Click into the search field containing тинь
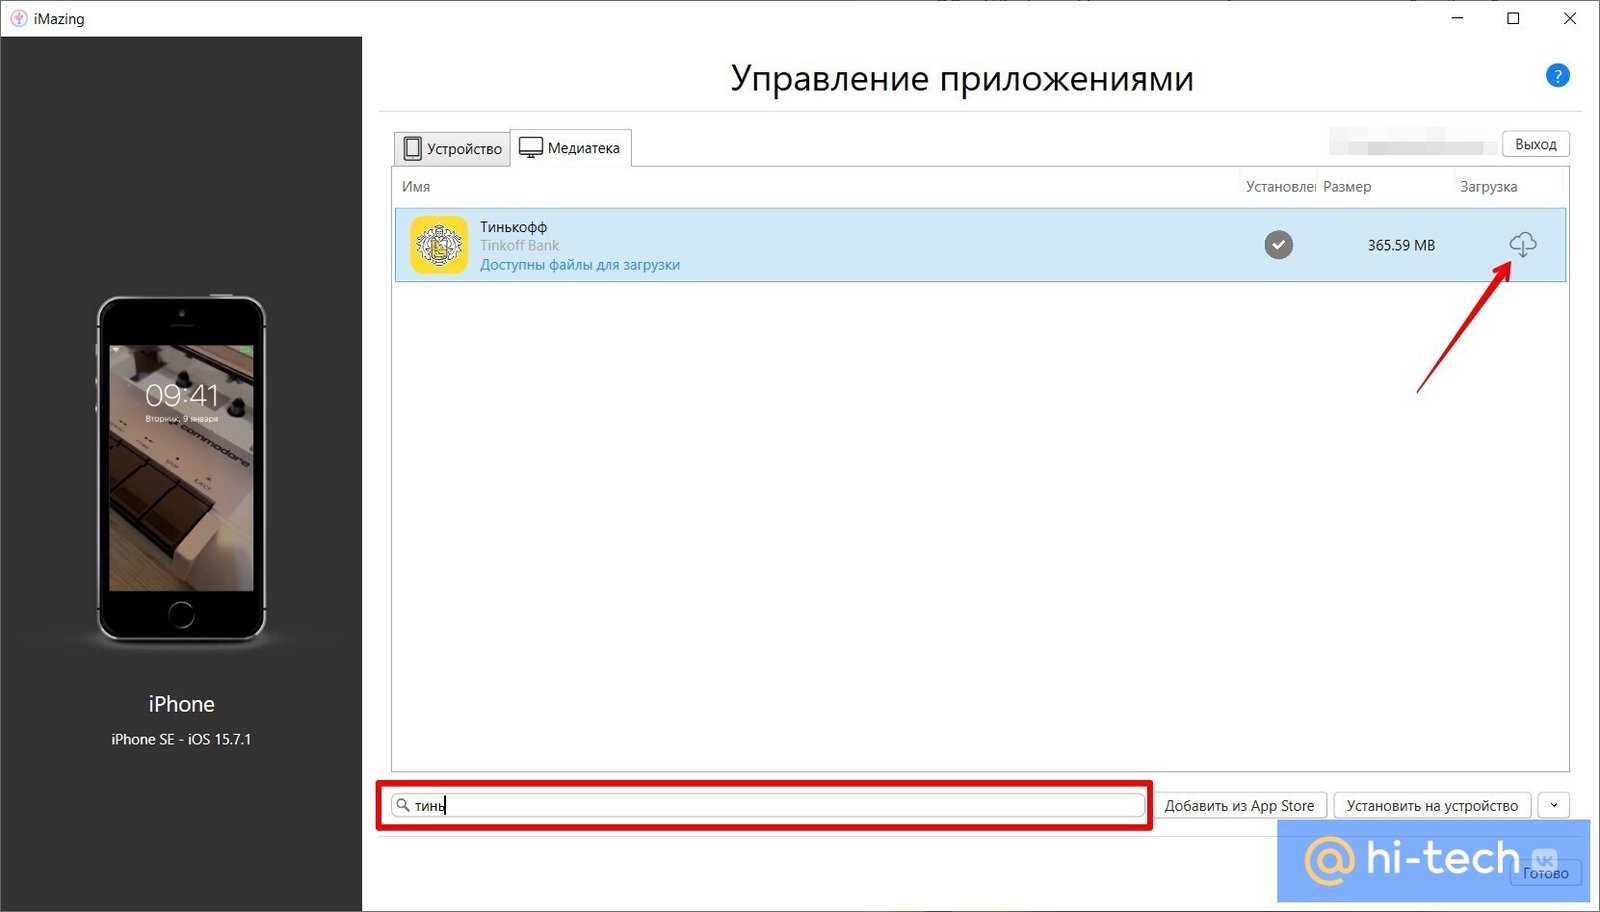Viewport: 1600px width, 912px height. [x=767, y=805]
